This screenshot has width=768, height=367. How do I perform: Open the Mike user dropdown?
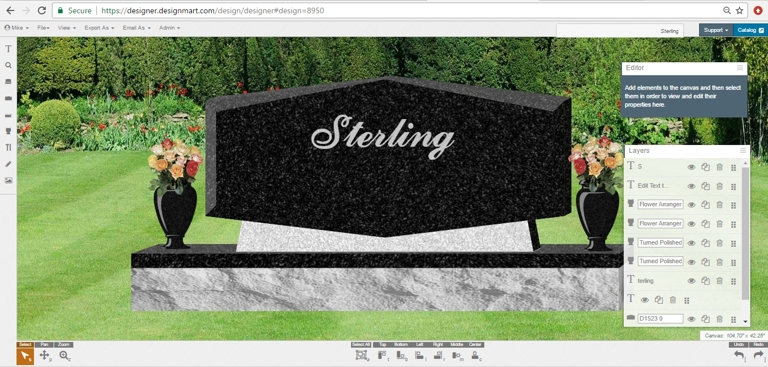tap(17, 28)
